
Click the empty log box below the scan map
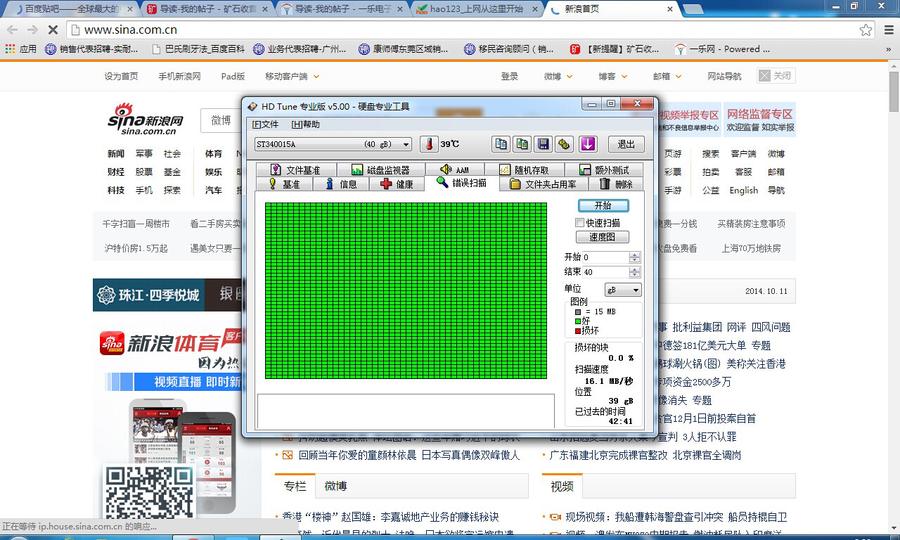[406, 411]
